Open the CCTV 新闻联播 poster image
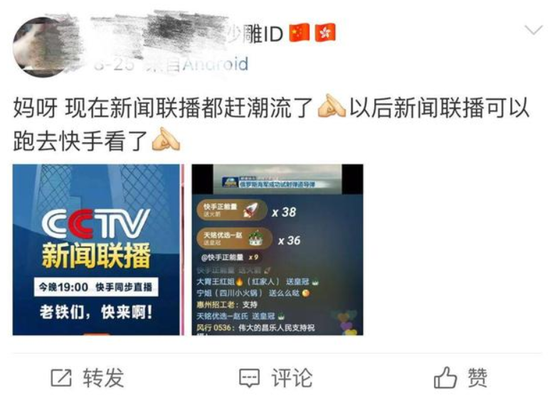Image resolution: width=550 pixels, height=408 pixels. pyautogui.click(x=96, y=249)
